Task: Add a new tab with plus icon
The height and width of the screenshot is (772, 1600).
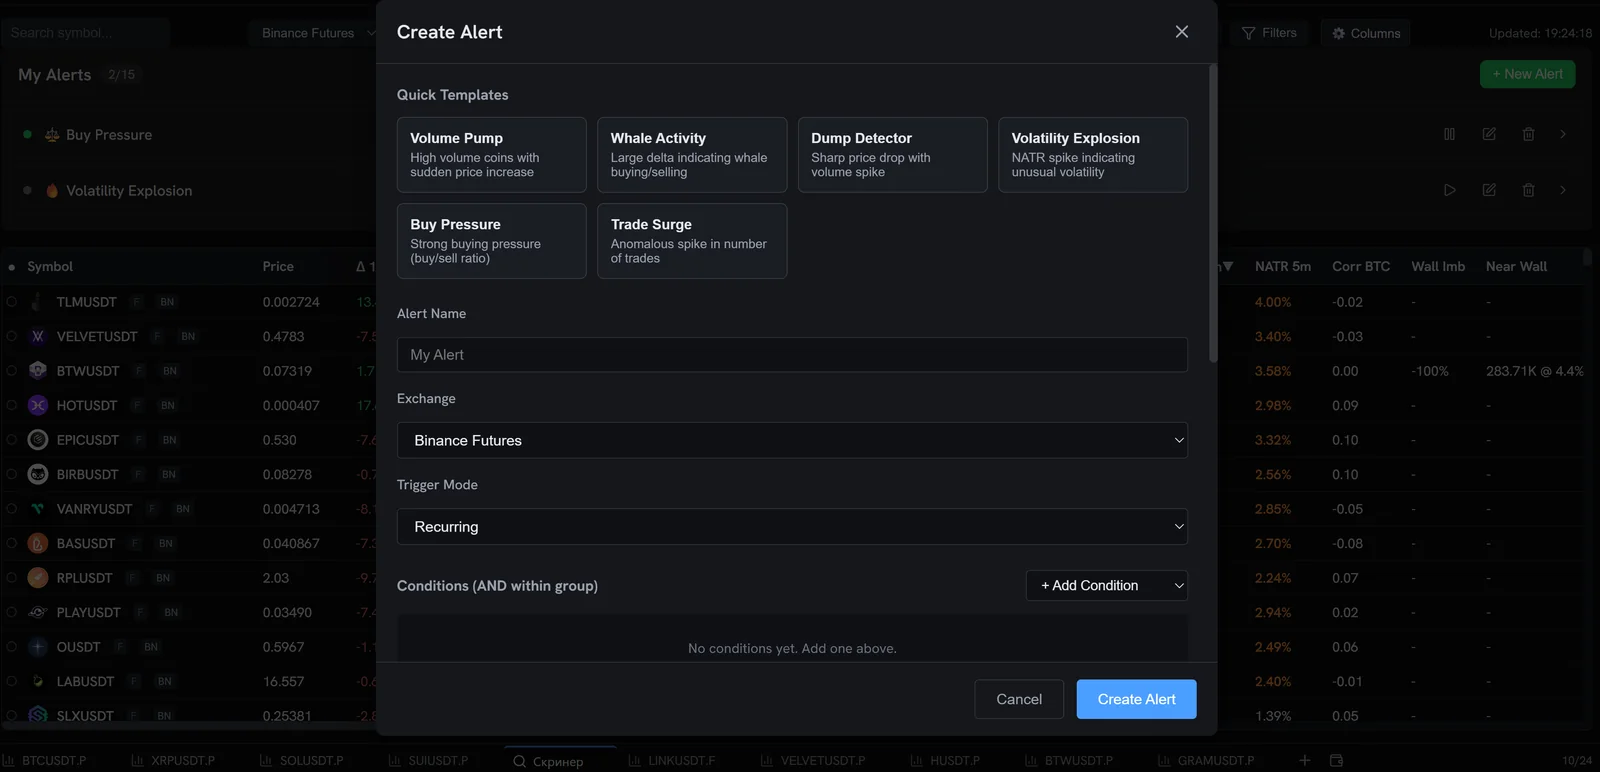Action: tap(1304, 761)
